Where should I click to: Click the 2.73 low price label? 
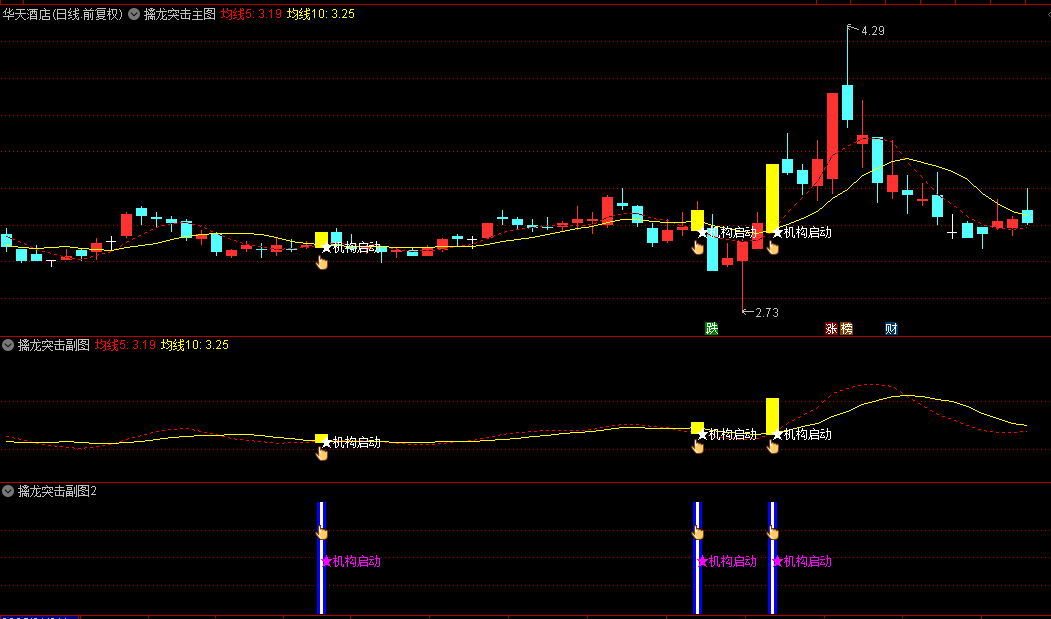pos(767,313)
